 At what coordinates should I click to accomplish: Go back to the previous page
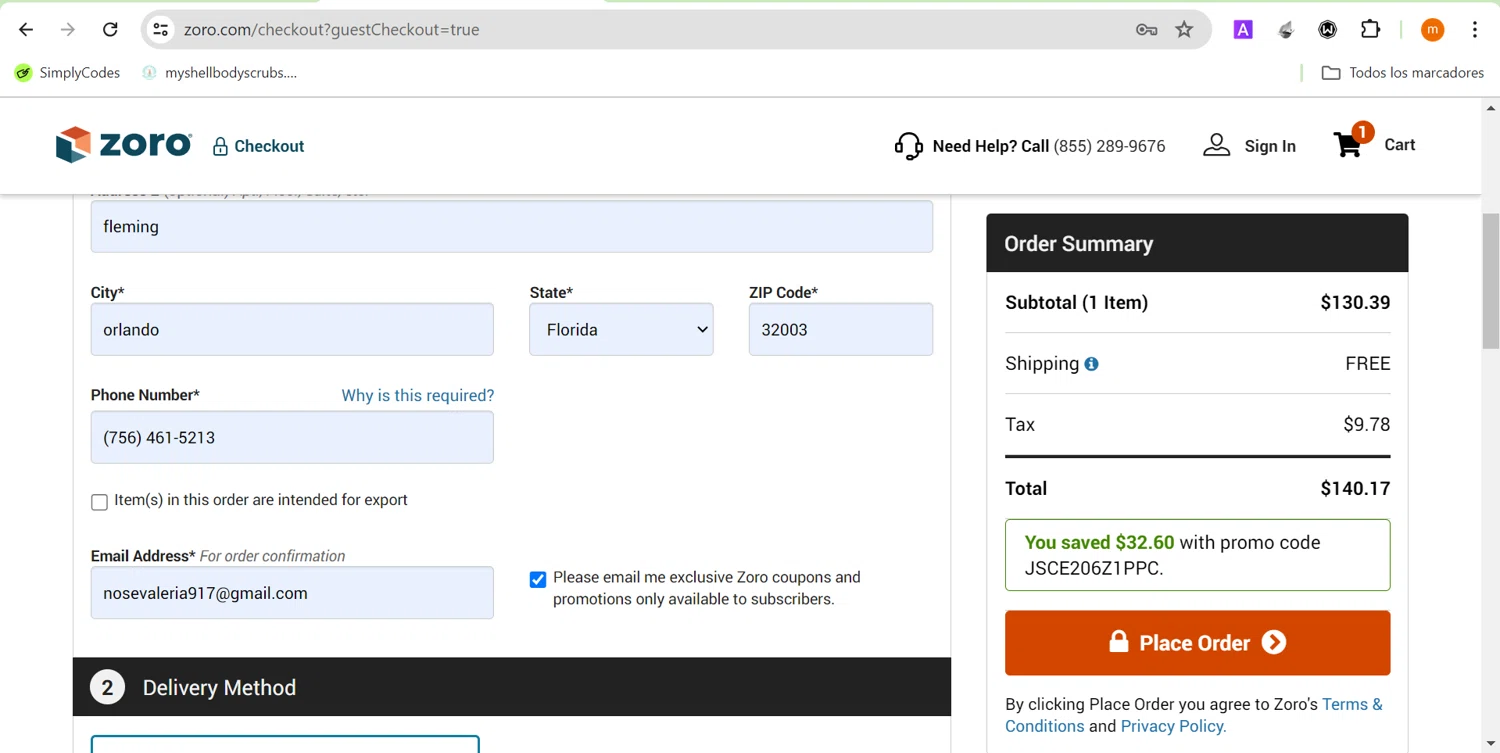point(26,30)
